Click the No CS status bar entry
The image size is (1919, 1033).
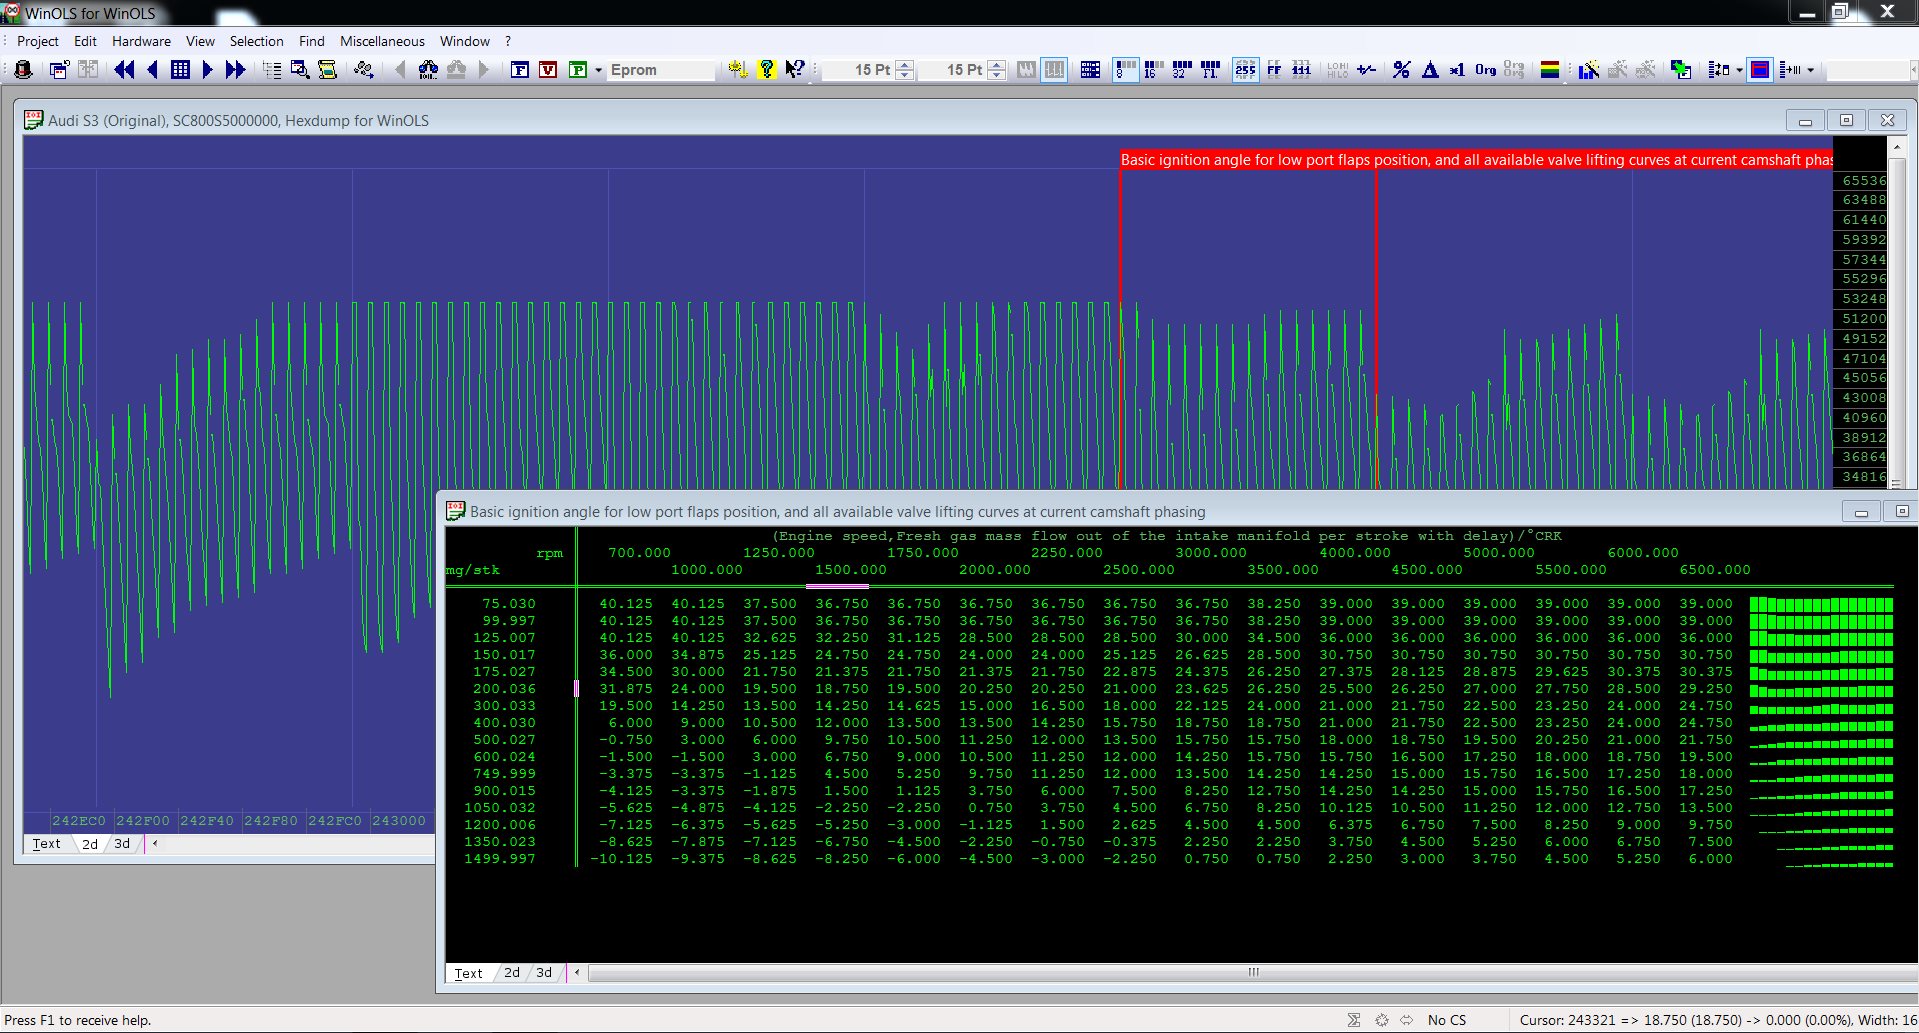pyautogui.click(x=1446, y=1020)
